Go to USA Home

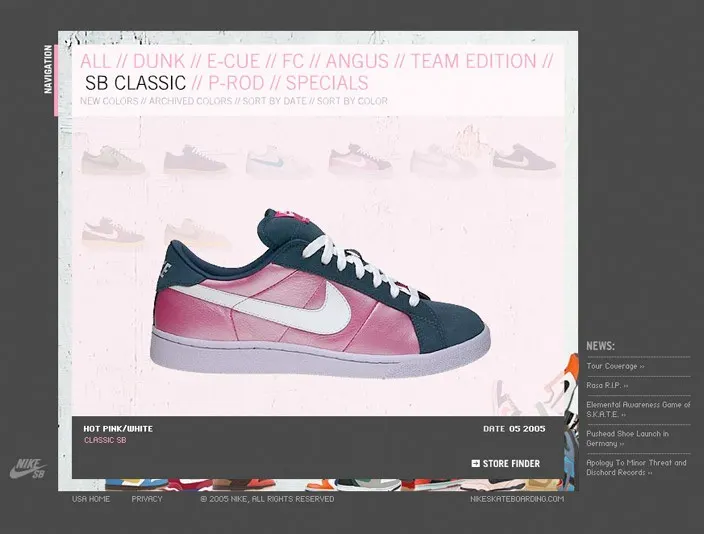coord(91,499)
